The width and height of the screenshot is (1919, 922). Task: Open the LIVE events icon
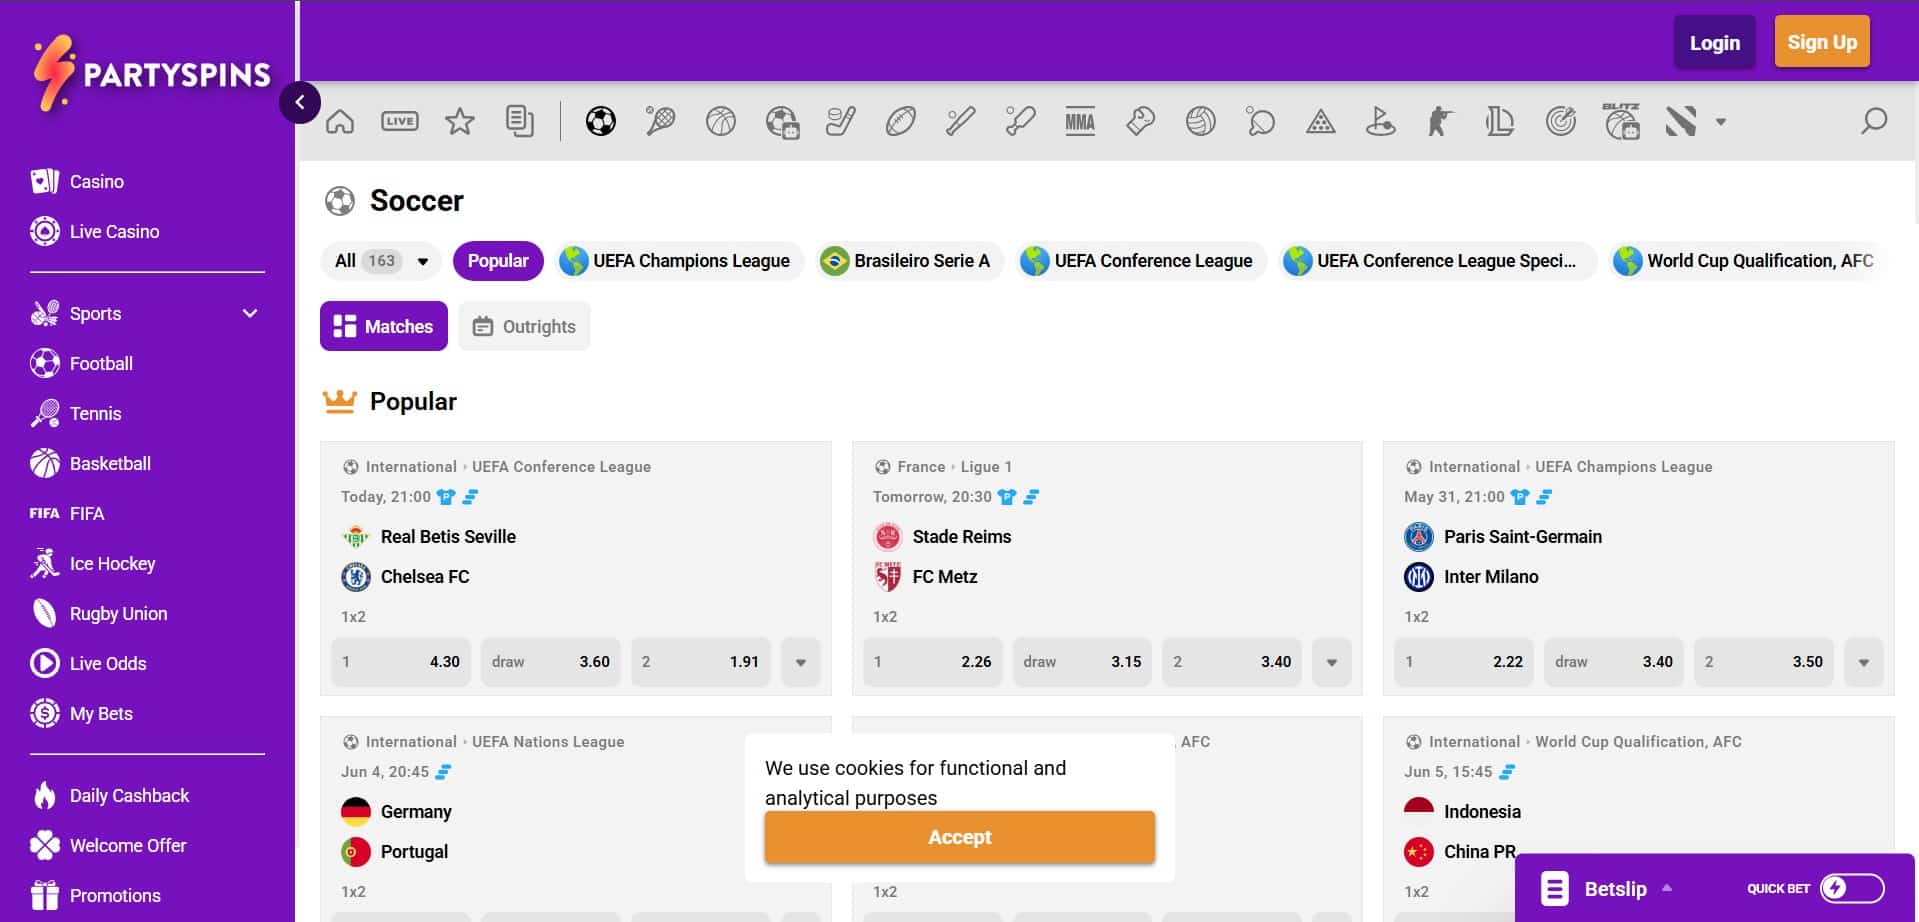coord(400,122)
